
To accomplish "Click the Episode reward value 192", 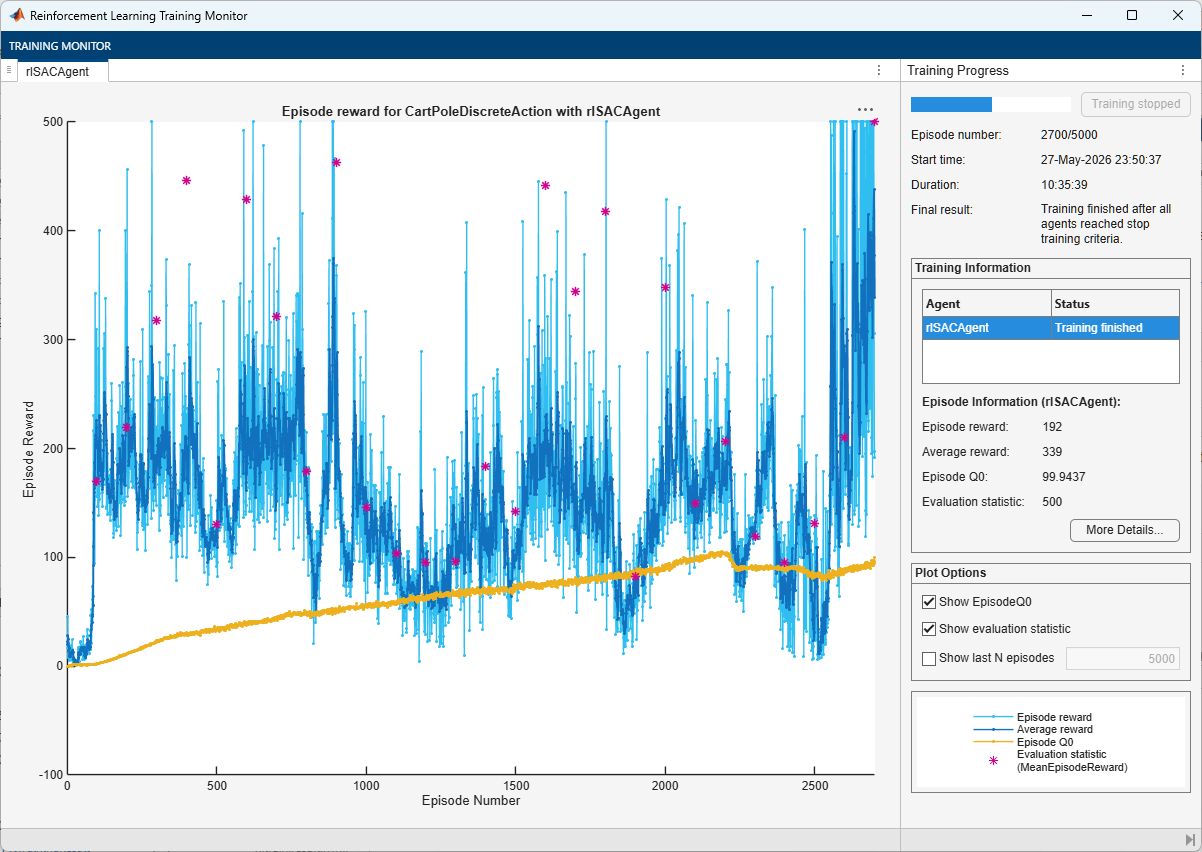I will (1052, 427).
